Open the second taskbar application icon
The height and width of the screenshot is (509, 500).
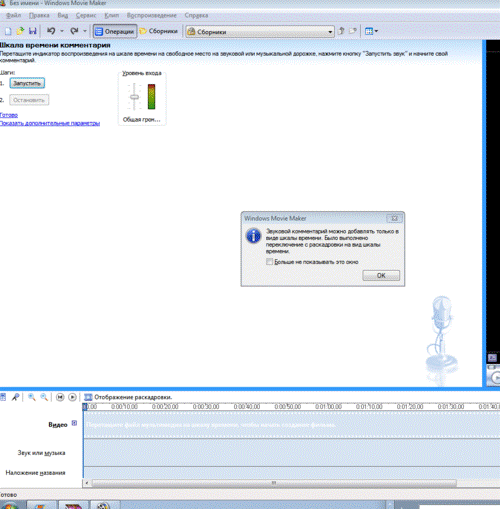coord(73,505)
